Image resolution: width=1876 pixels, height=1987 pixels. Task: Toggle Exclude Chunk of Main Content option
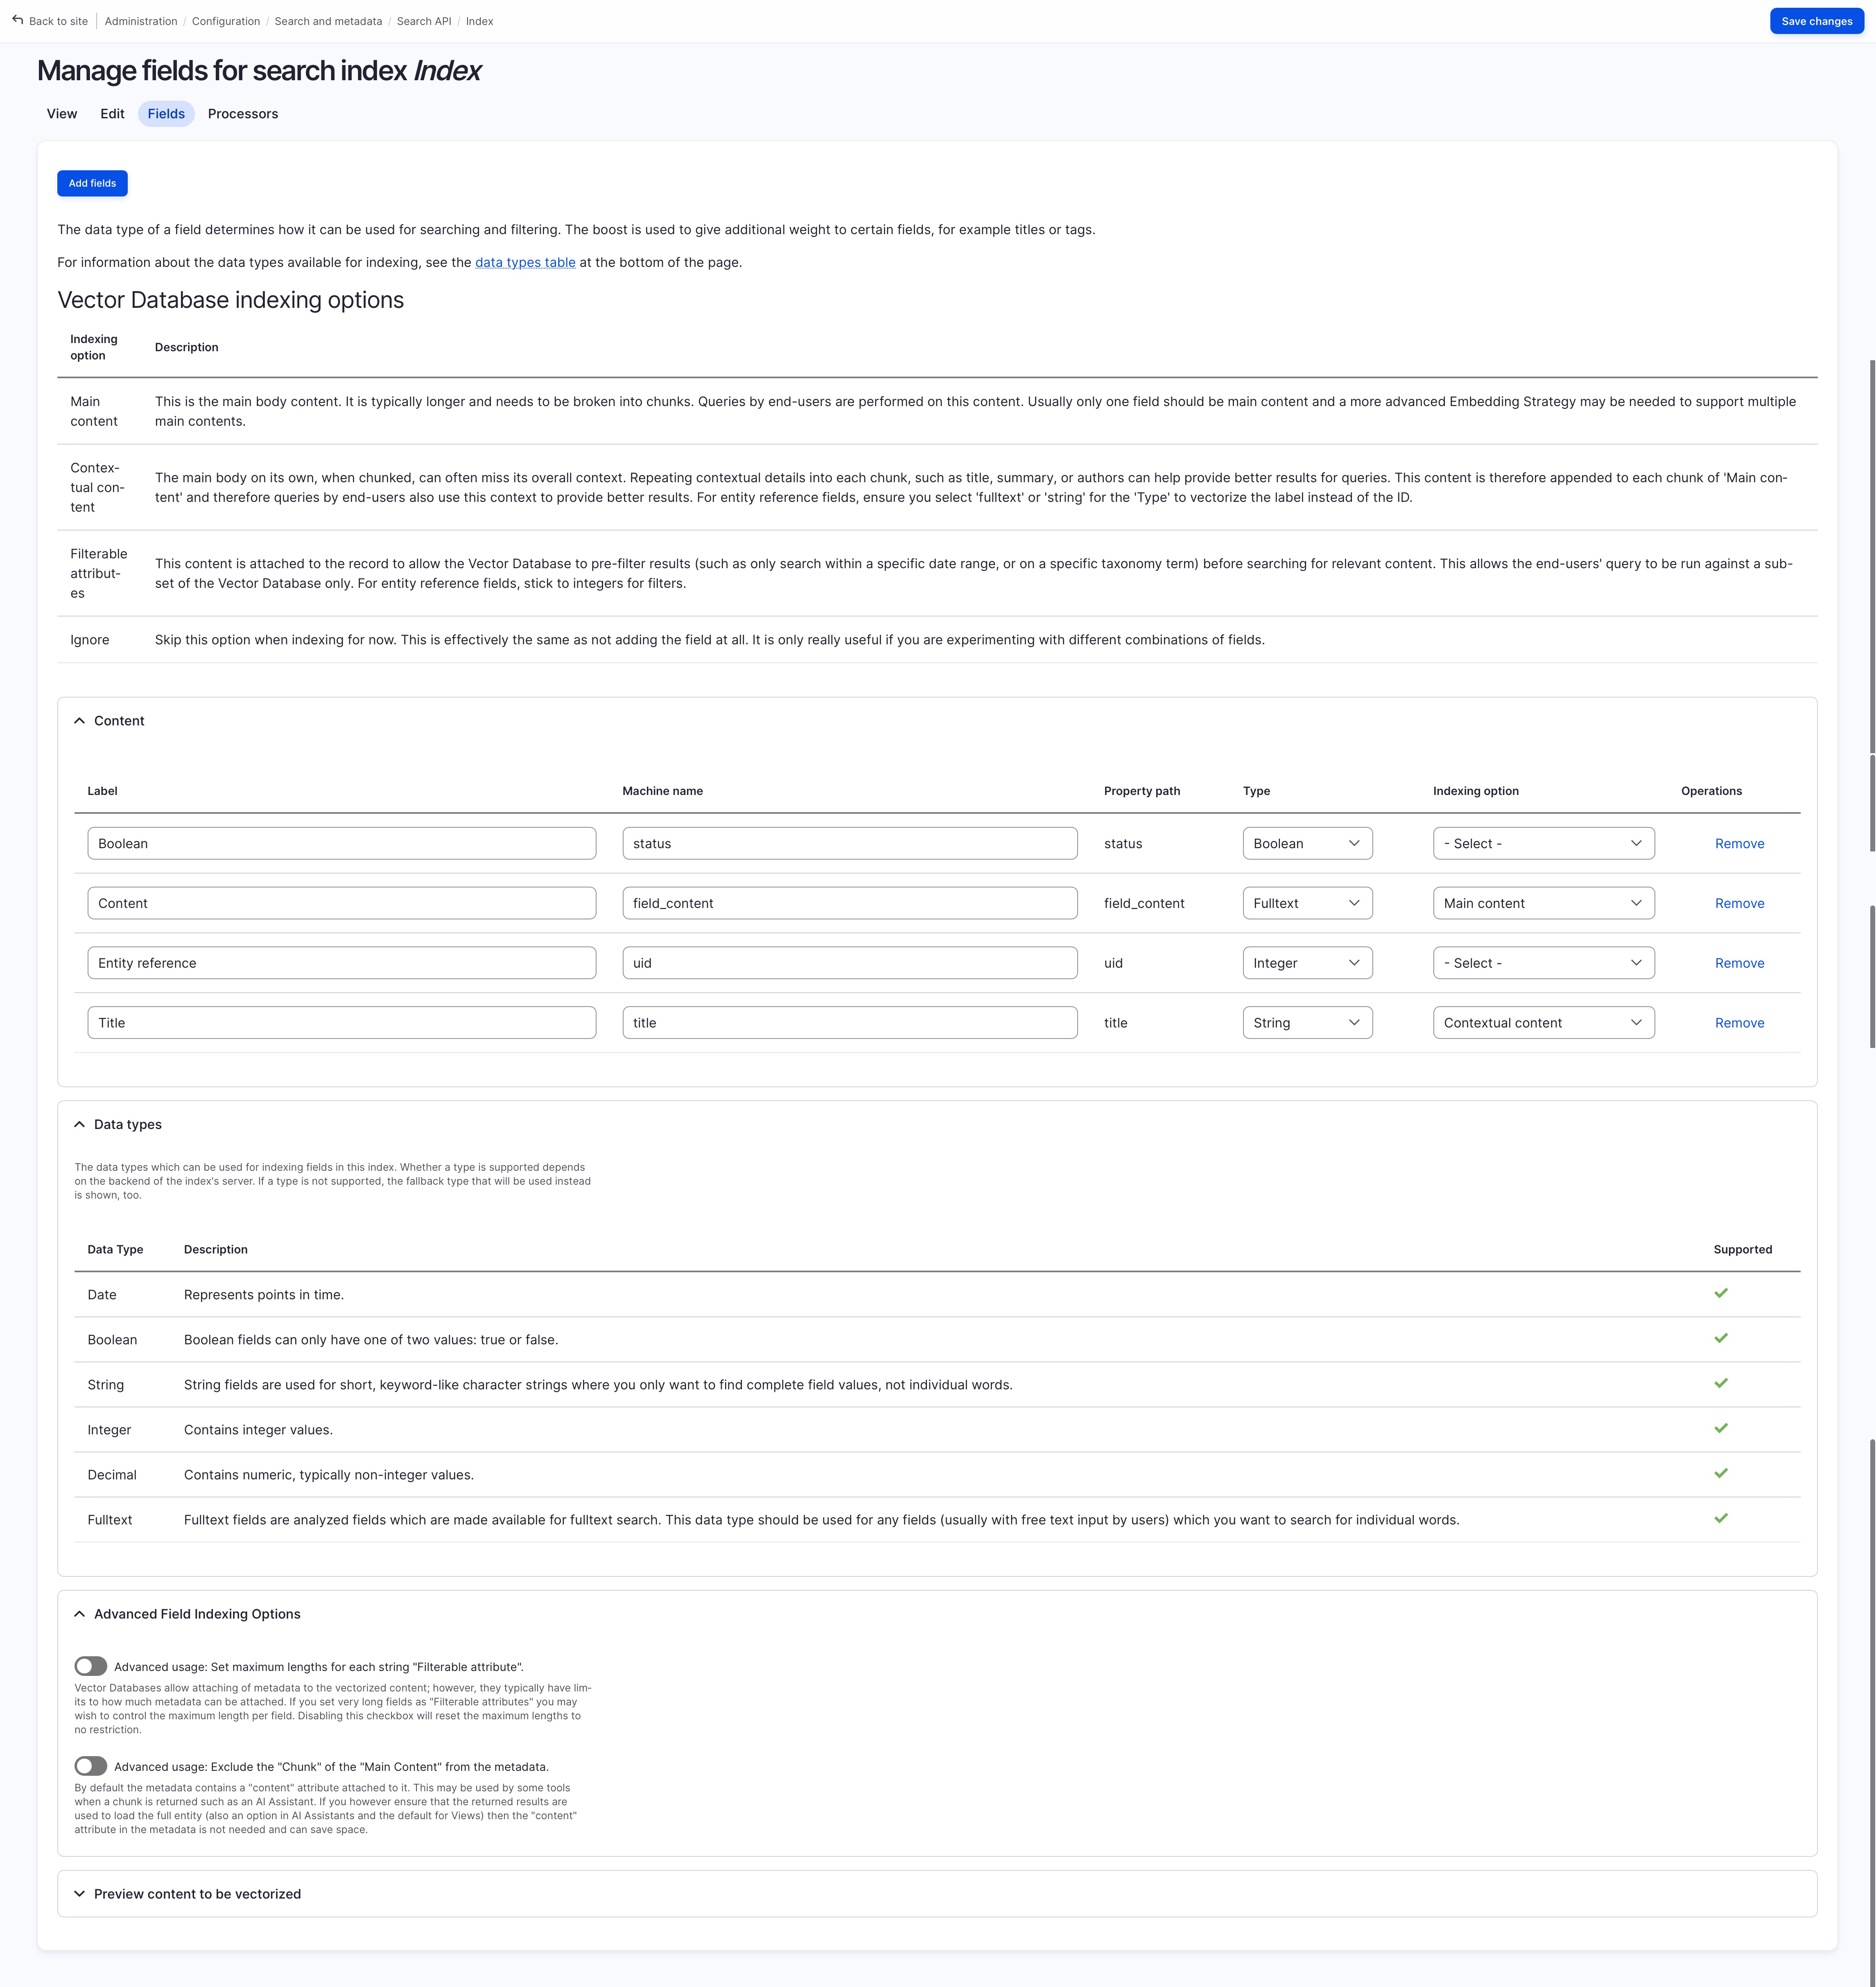pyautogui.click(x=91, y=1766)
